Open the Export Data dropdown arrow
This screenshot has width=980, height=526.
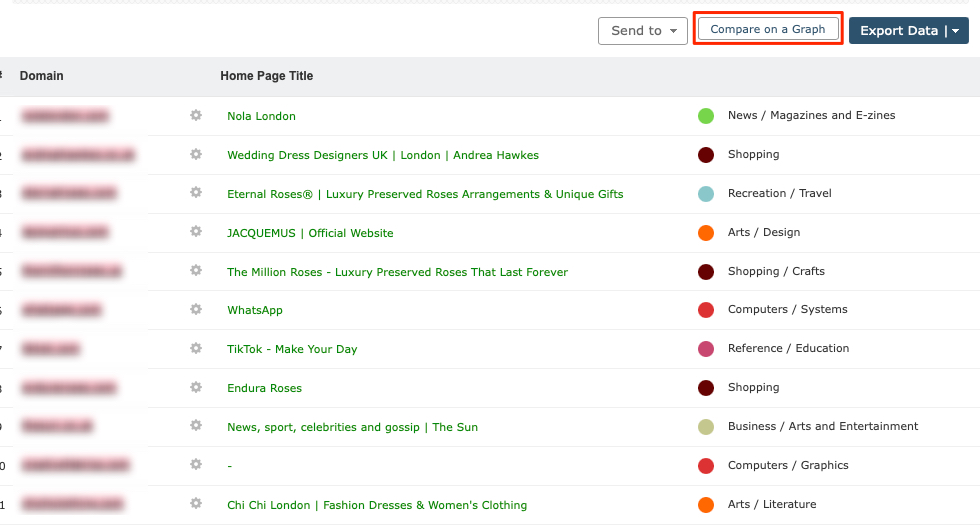[x=956, y=31]
